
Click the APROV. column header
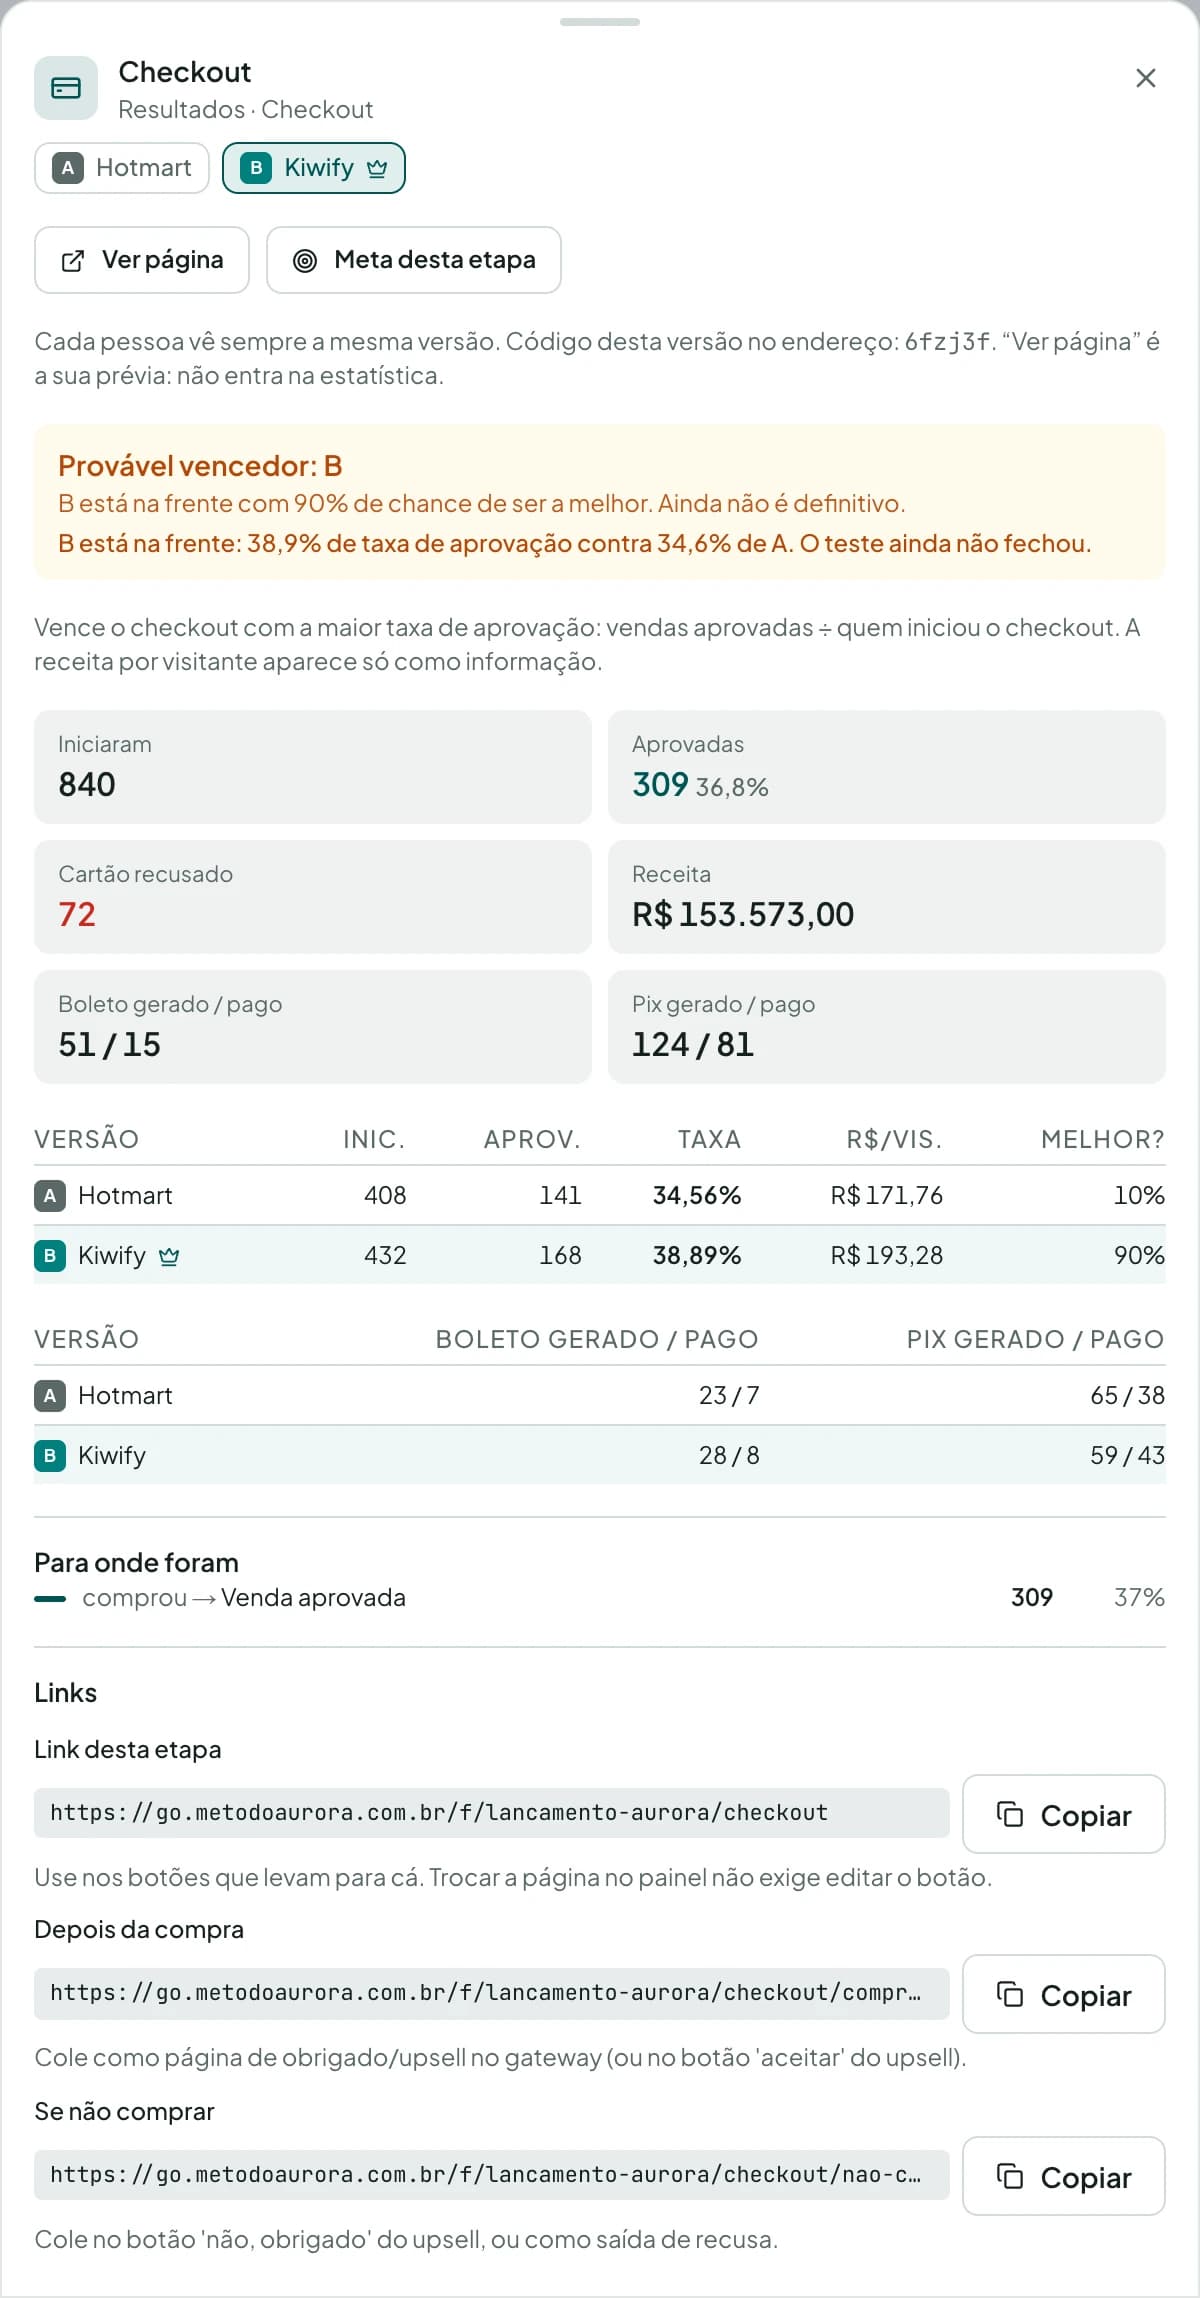(x=532, y=1139)
